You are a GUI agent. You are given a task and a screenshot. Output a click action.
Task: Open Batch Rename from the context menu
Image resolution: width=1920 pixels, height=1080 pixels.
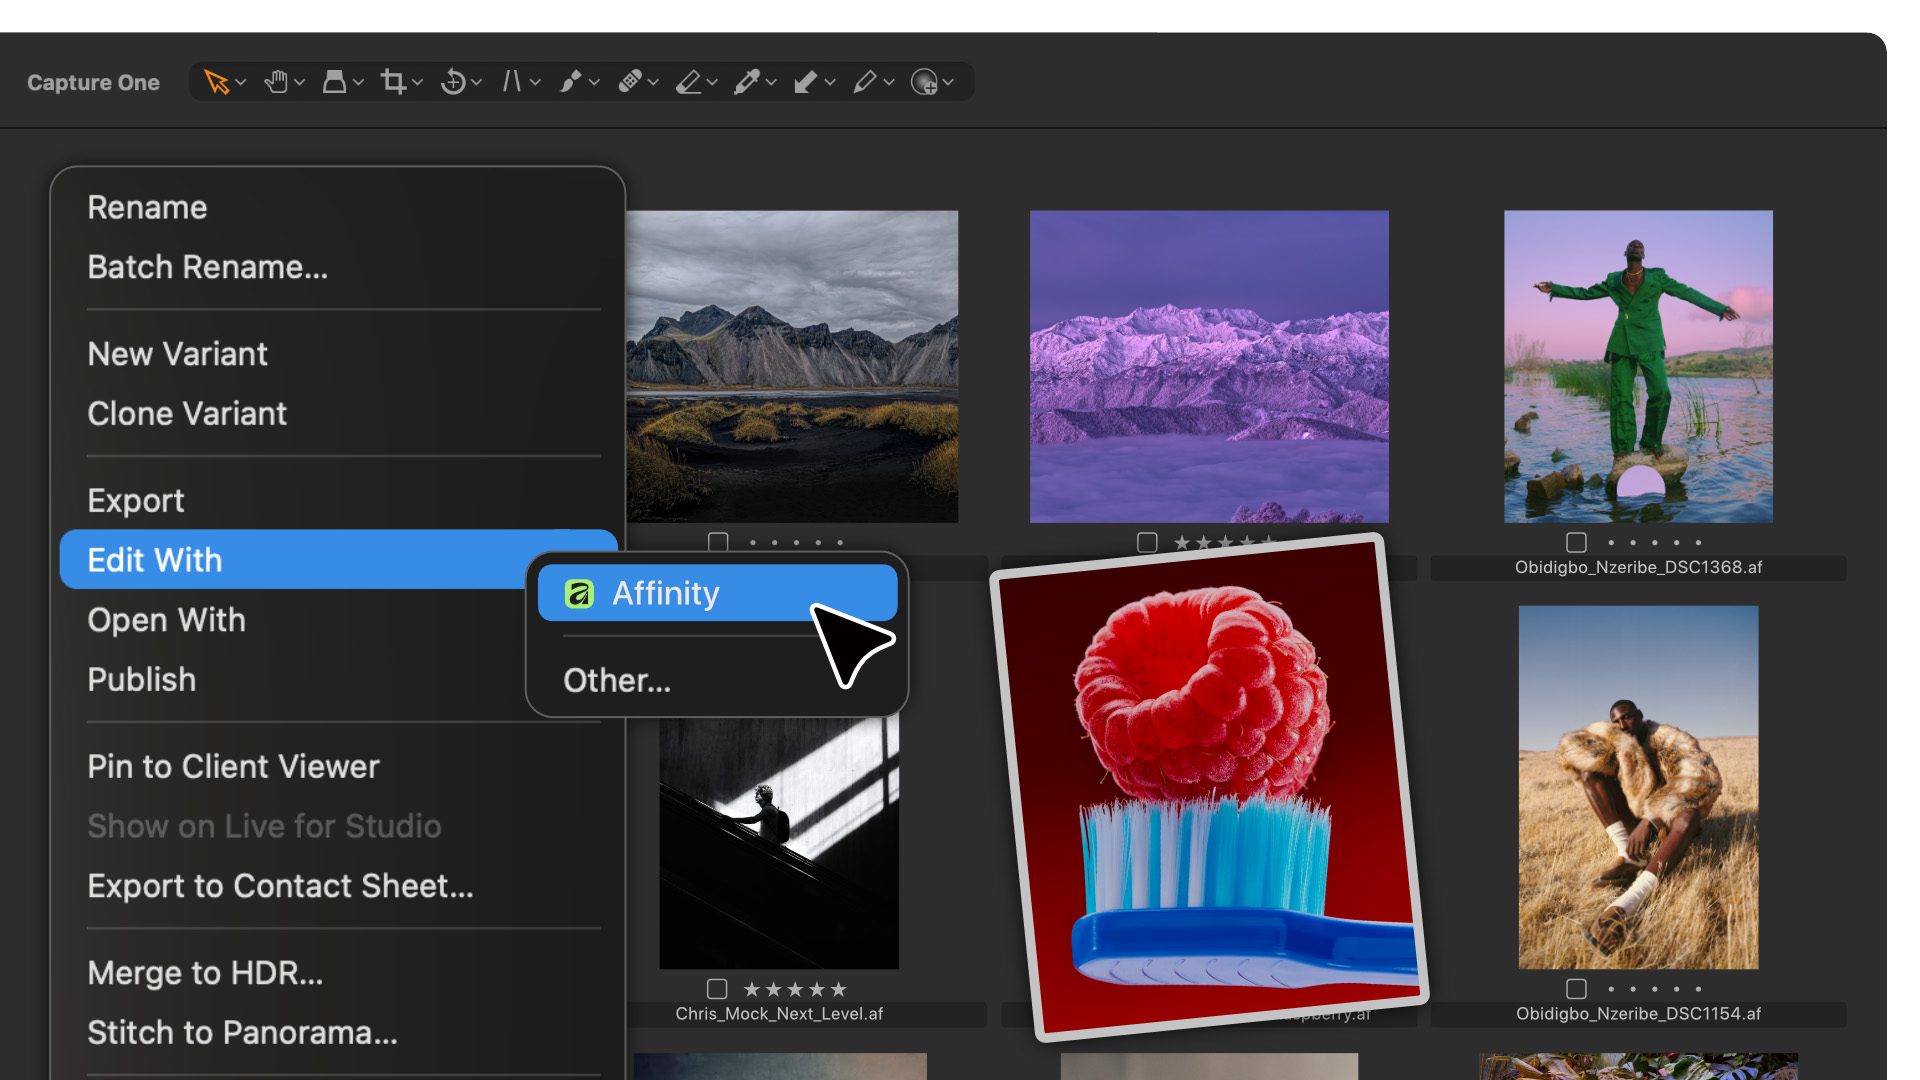pyautogui.click(x=207, y=267)
